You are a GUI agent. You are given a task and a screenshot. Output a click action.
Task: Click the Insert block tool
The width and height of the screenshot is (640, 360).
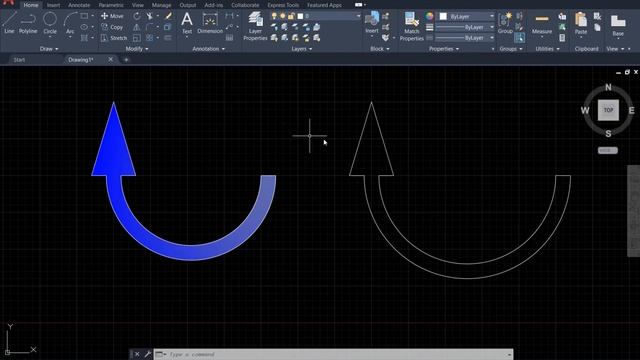click(x=372, y=23)
